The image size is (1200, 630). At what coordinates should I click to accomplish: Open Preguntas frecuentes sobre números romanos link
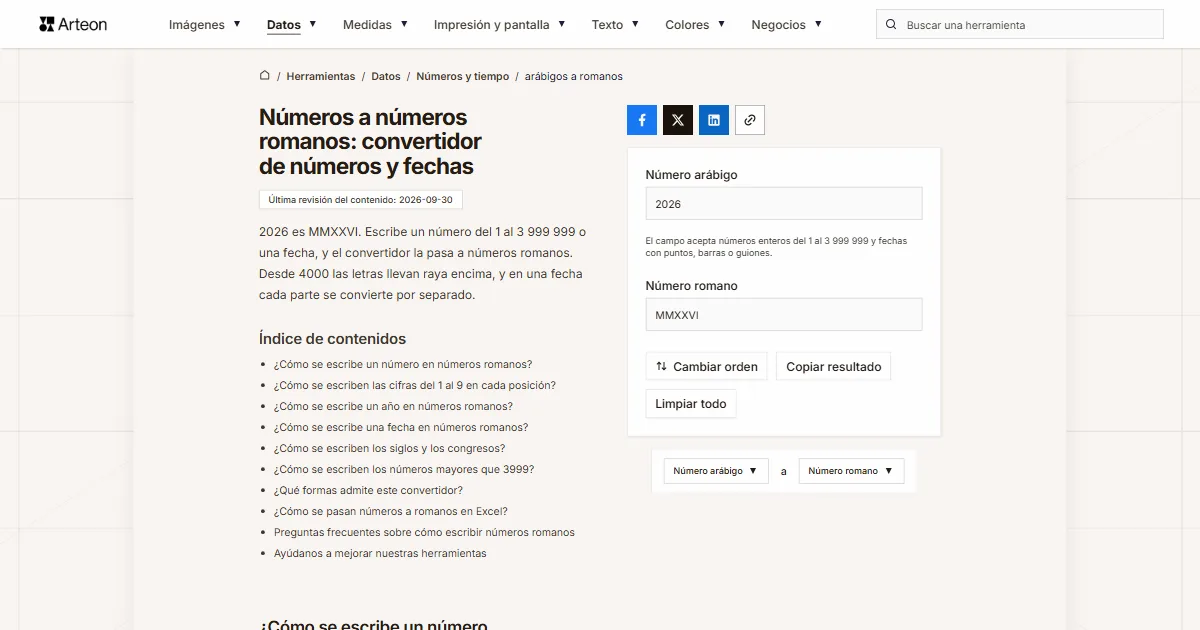(424, 533)
